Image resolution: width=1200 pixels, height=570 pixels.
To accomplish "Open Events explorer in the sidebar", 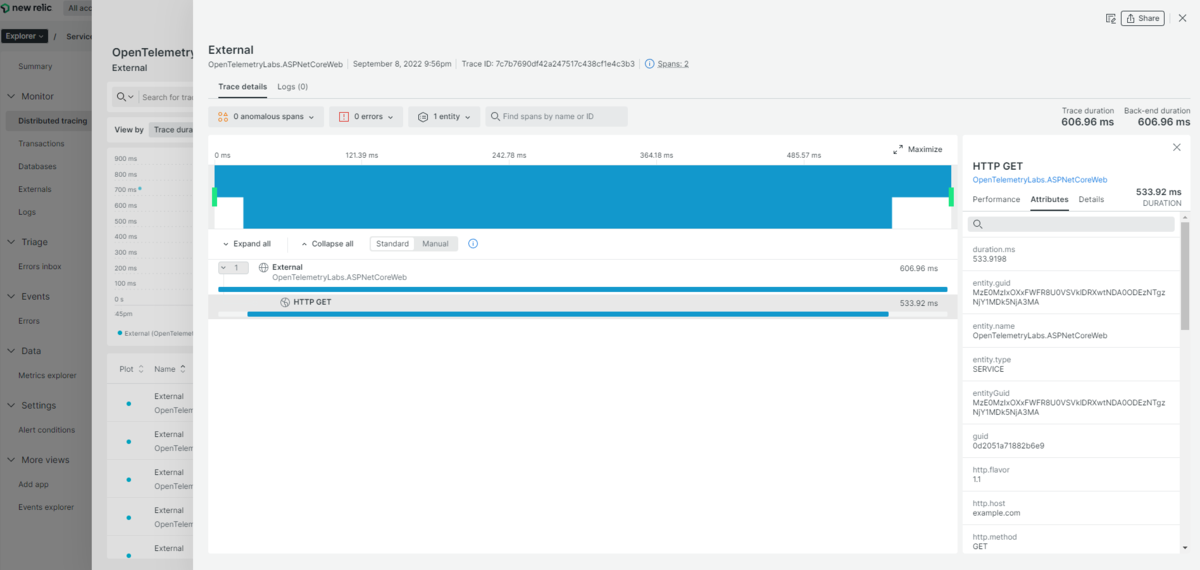I will point(46,507).
